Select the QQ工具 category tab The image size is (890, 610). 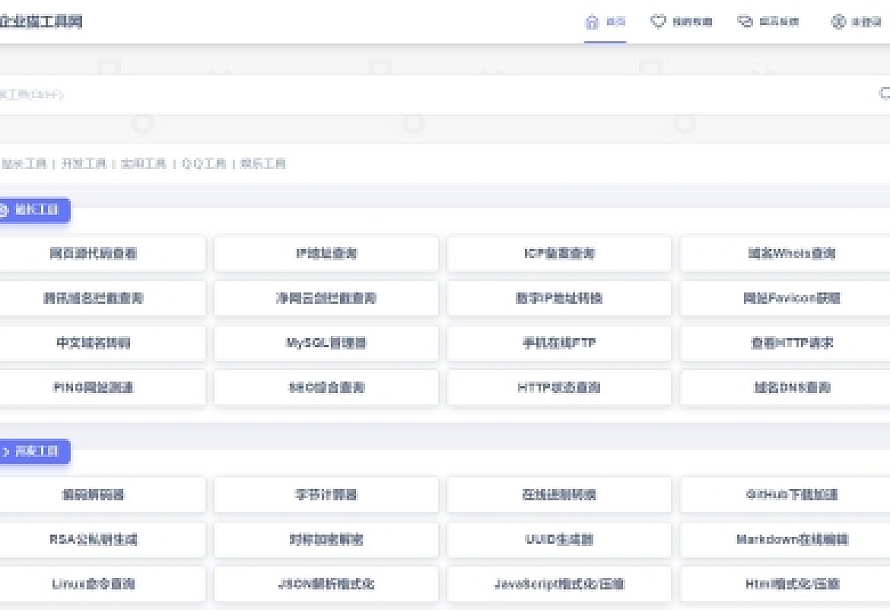click(204, 164)
